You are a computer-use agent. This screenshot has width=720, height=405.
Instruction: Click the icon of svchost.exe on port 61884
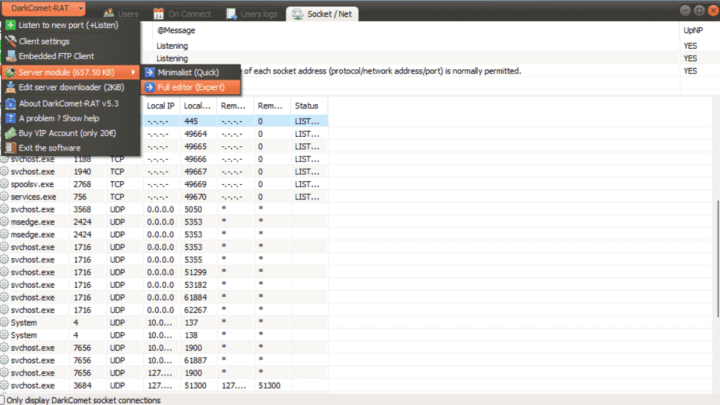pos(5,298)
